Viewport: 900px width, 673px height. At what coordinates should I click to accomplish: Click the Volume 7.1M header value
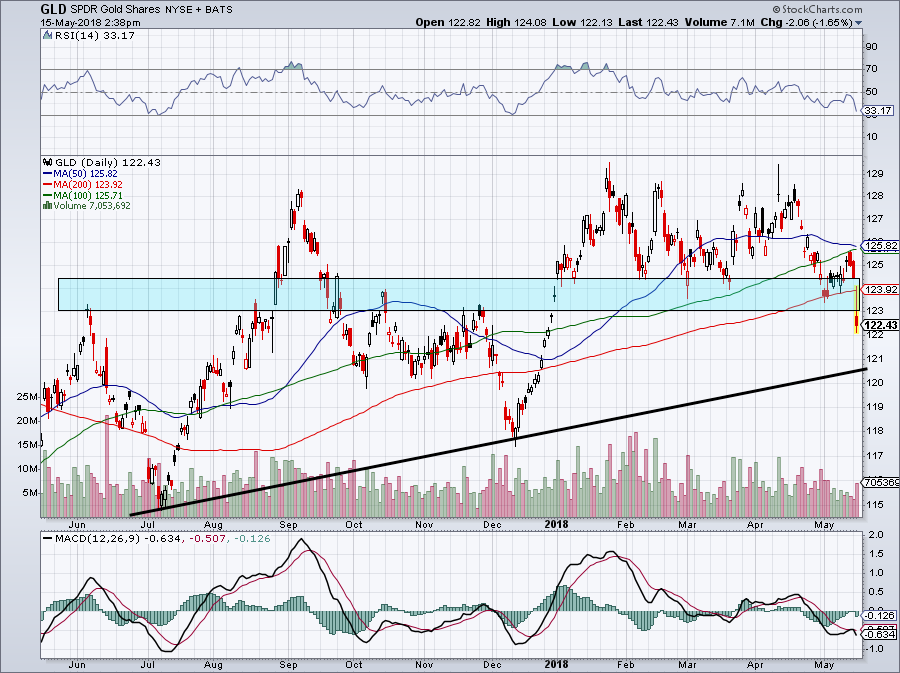point(719,22)
